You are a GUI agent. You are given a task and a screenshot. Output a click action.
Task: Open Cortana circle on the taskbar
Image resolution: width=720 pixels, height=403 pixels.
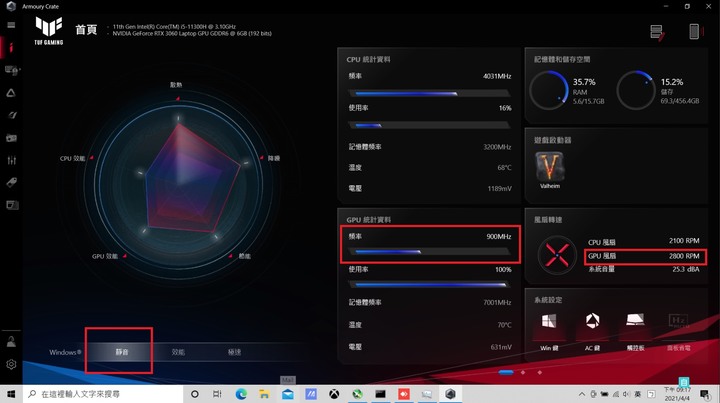pos(195,394)
